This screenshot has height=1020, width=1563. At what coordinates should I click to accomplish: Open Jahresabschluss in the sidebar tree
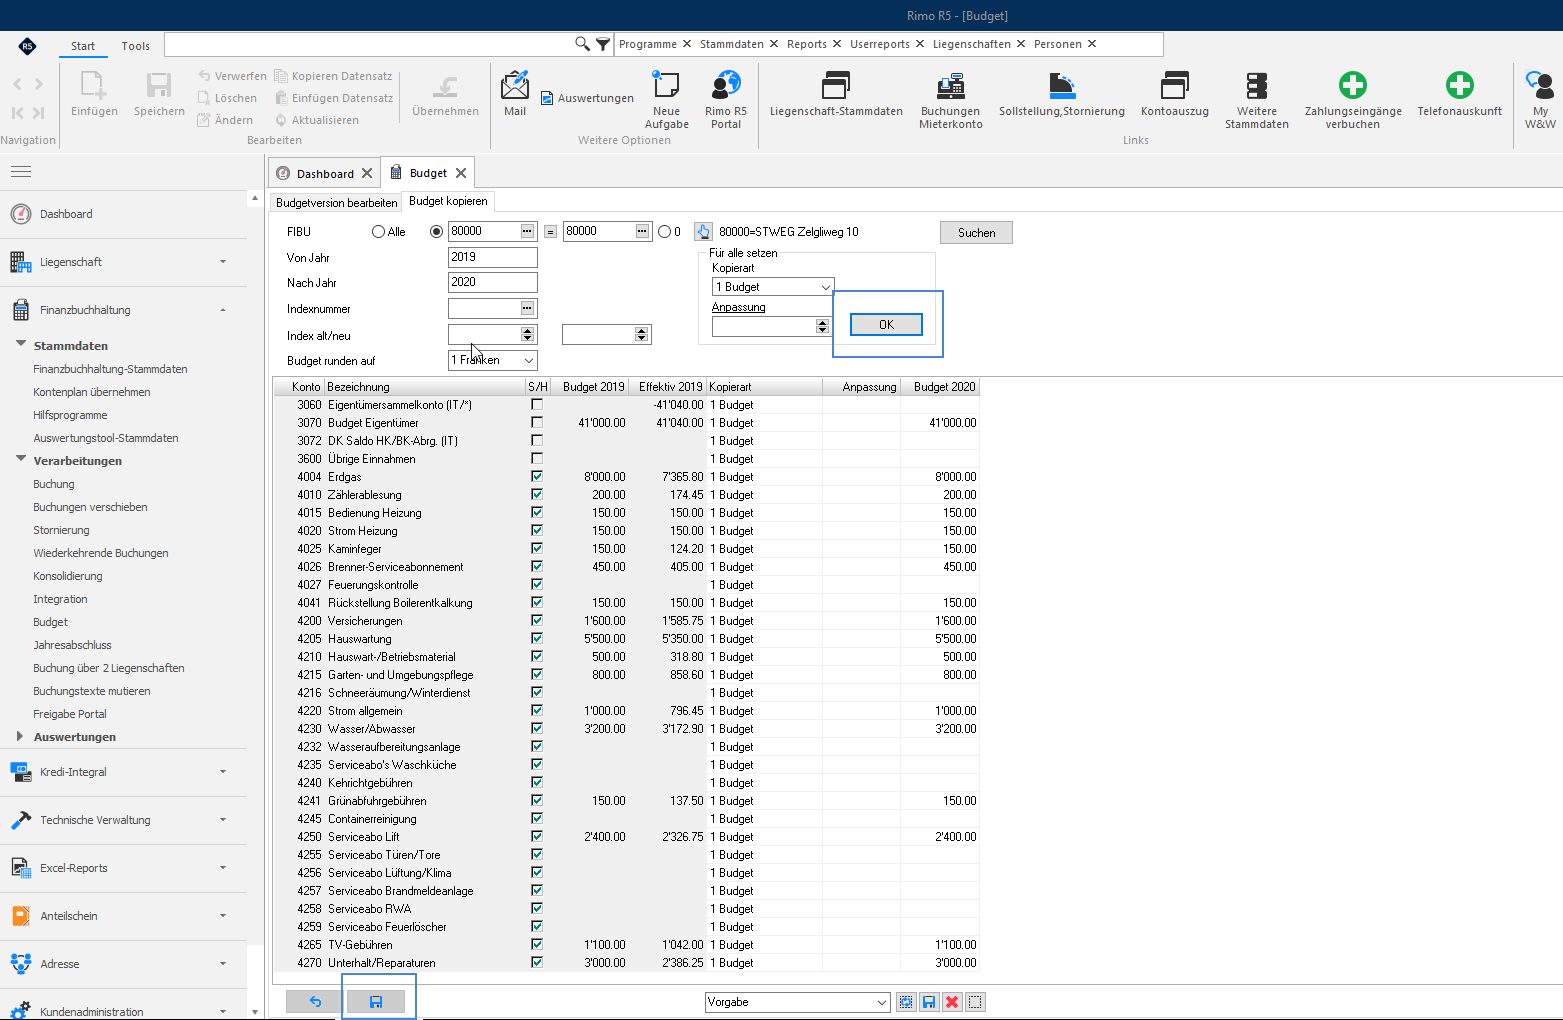pos(72,645)
